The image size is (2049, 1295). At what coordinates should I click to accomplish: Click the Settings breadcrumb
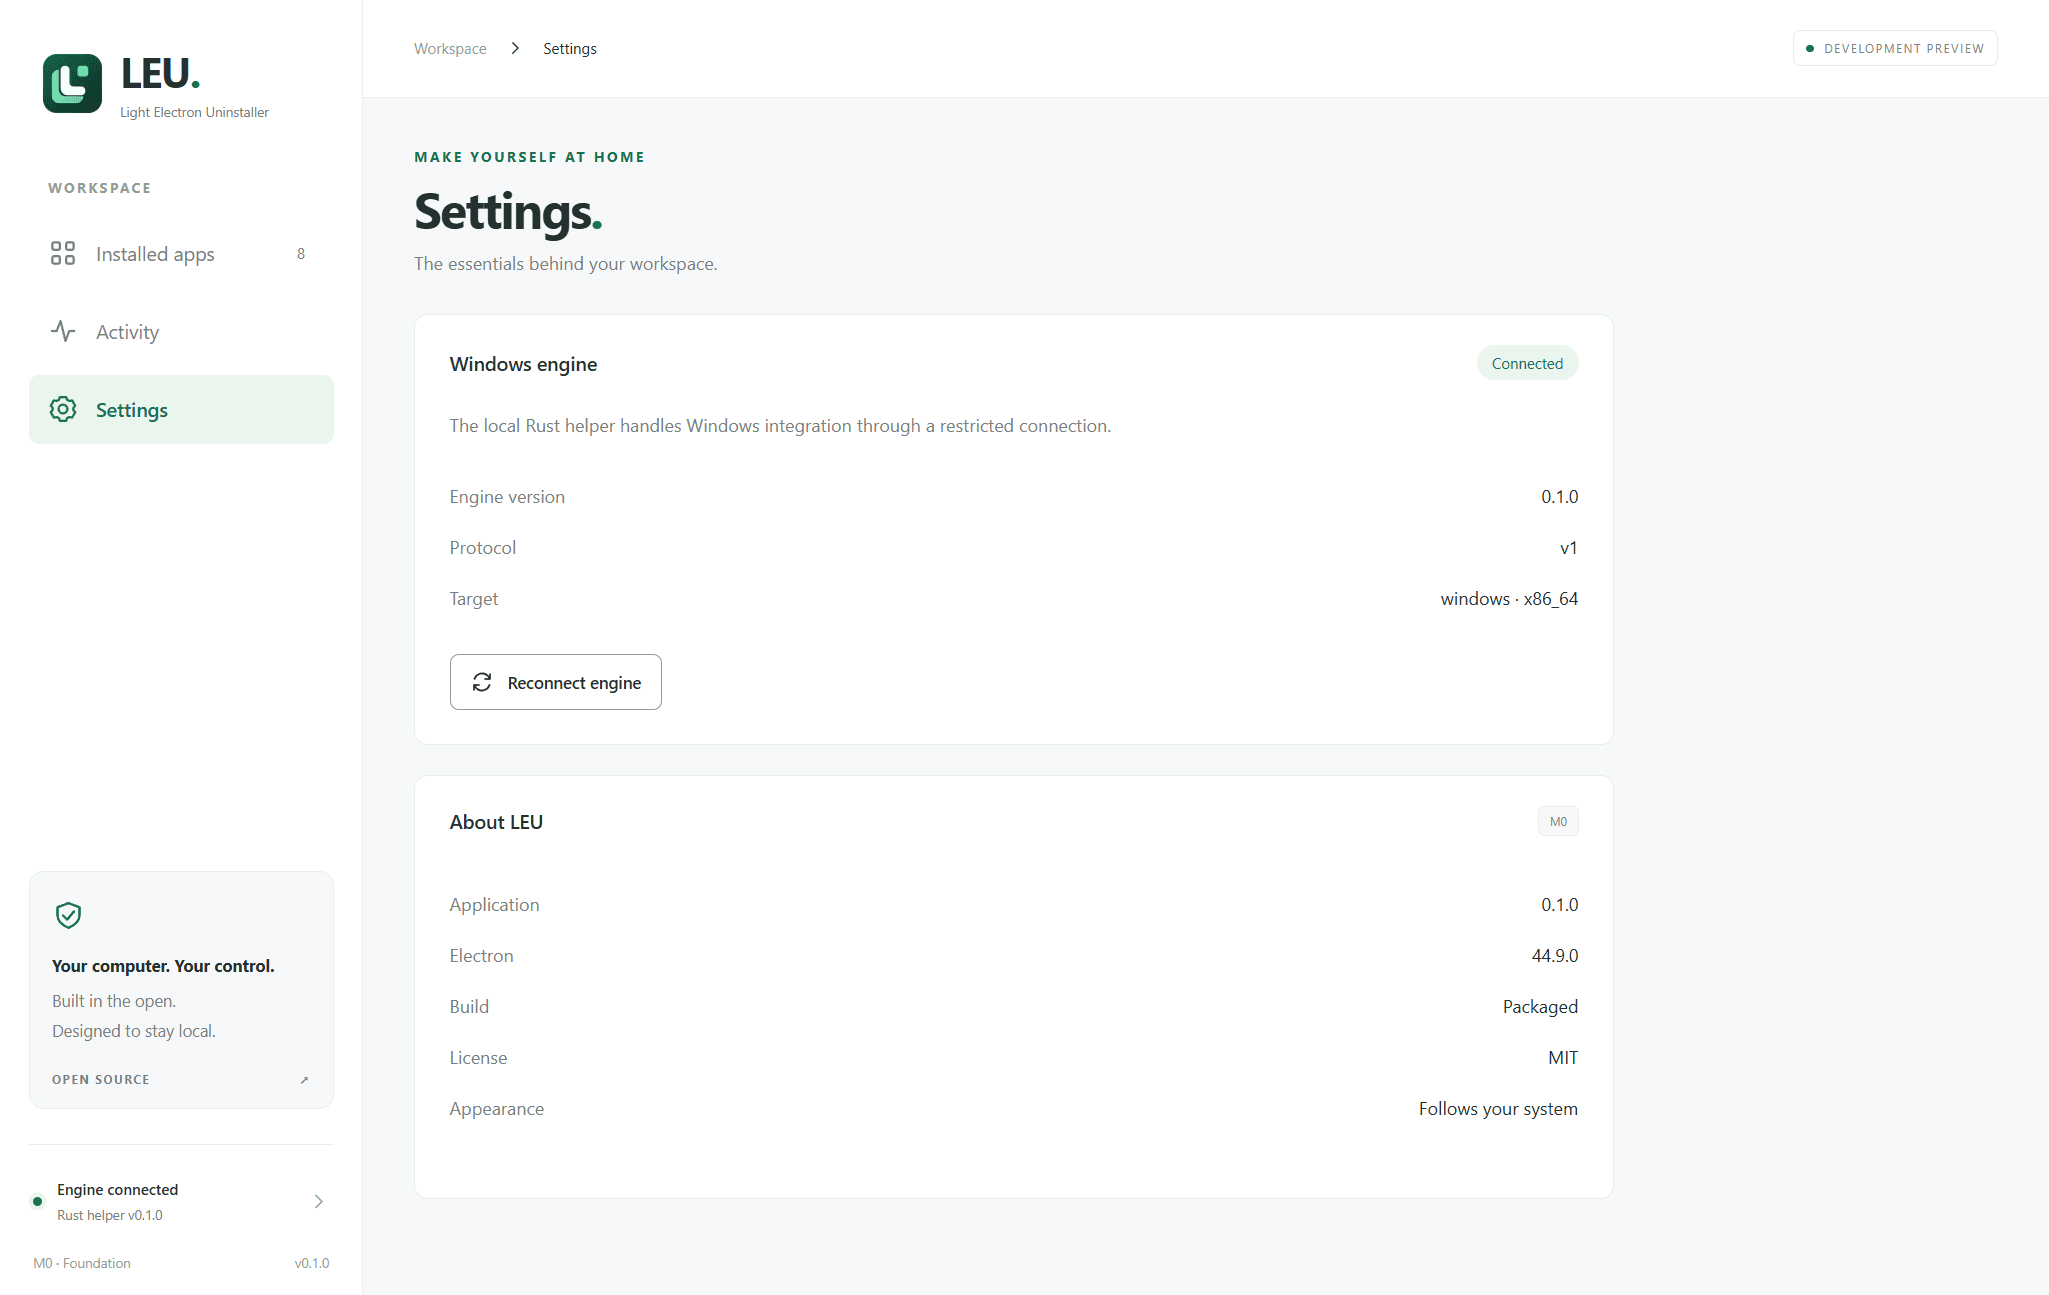570,48
